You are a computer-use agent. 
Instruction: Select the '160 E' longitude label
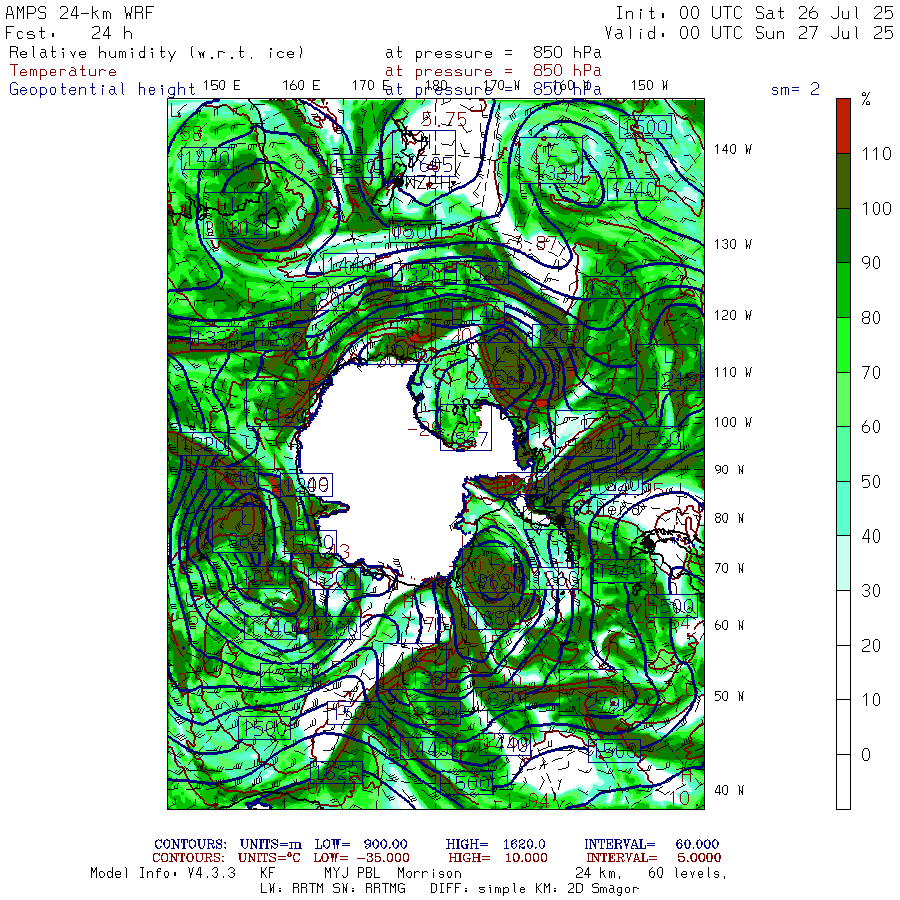(301, 86)
